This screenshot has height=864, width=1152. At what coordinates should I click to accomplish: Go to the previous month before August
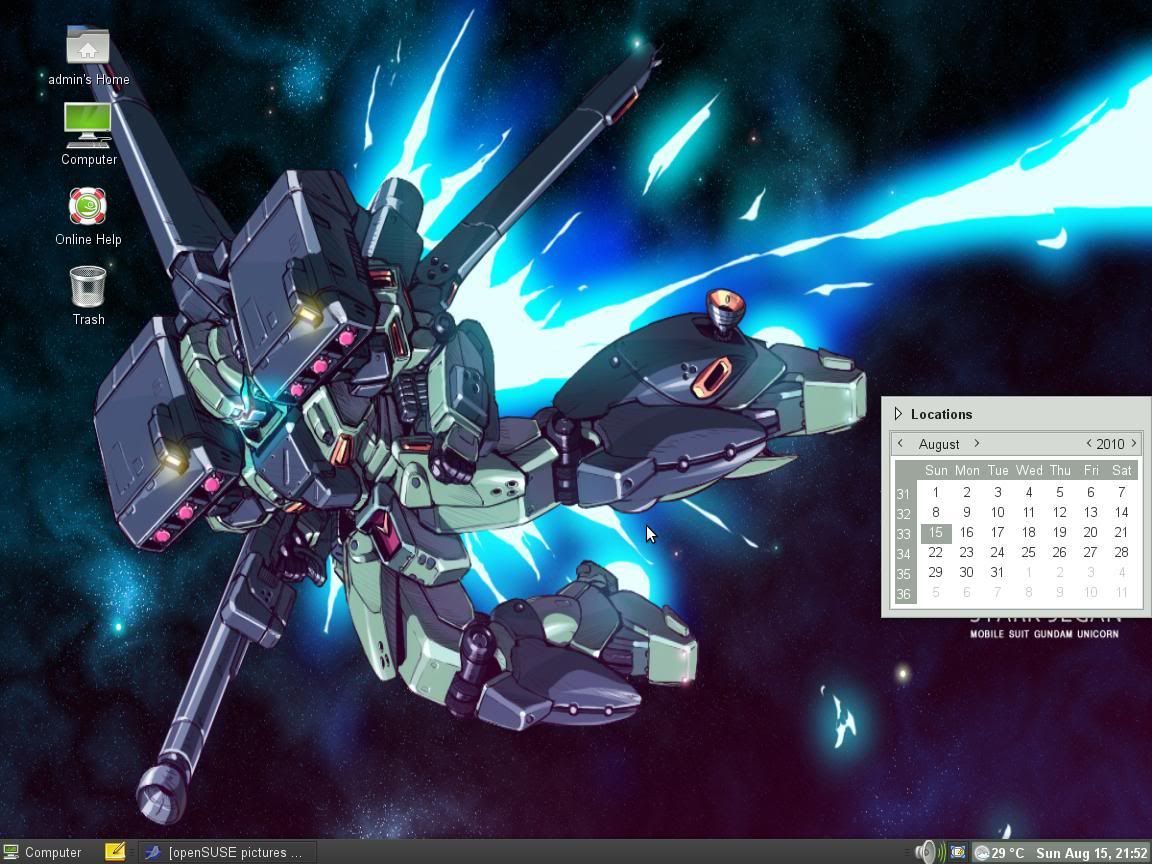click(901, 444)
